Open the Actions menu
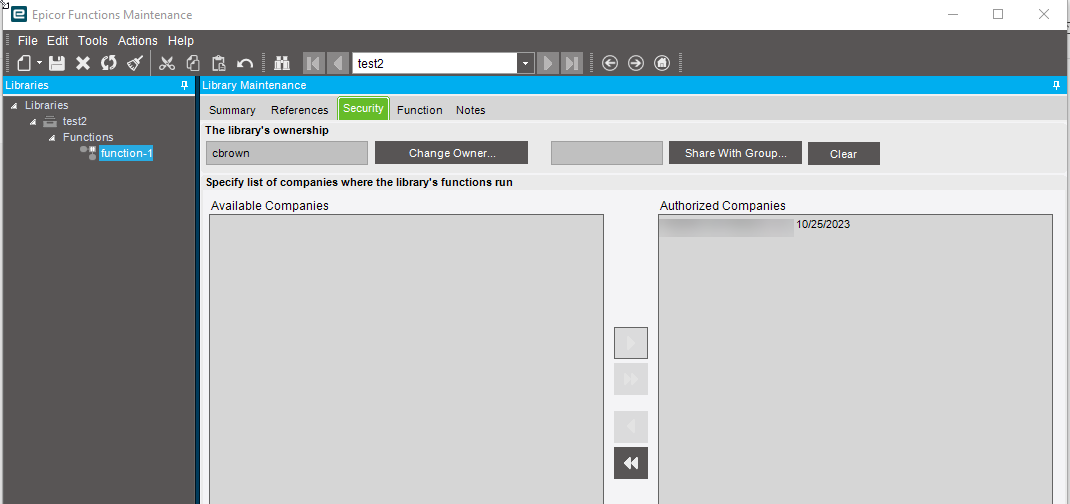The height and width of the screenshot is (504, 1070). 138,41
